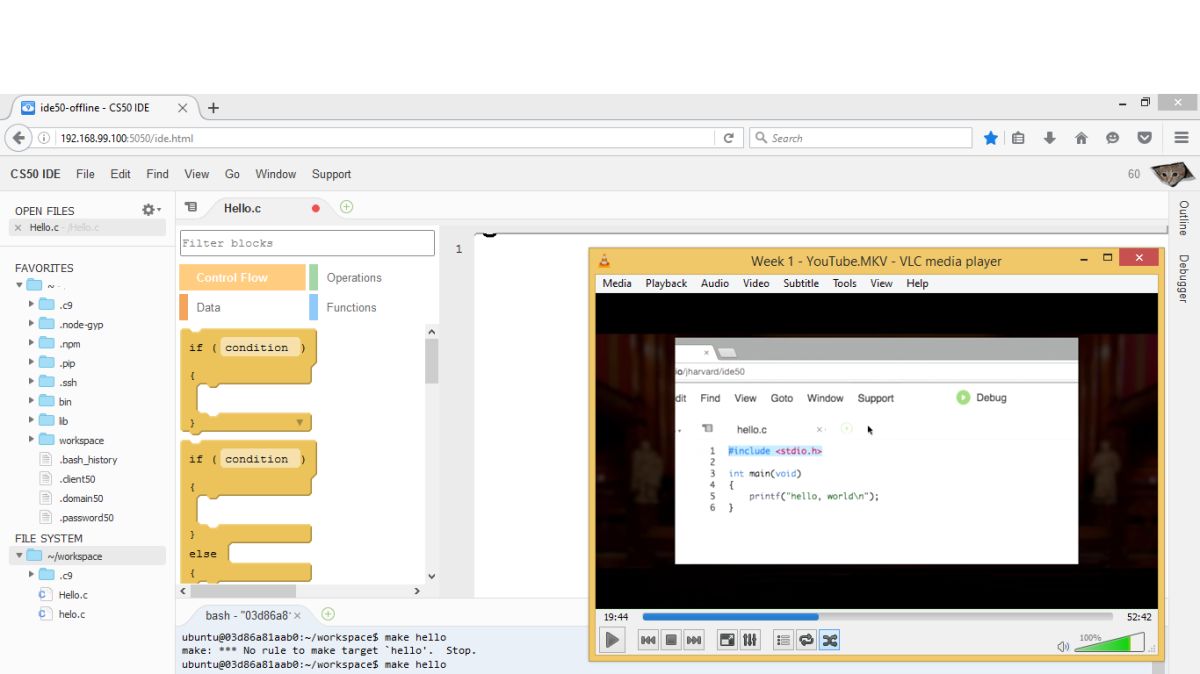Click the CS50 IDE logo label

(x=35, y=174)
